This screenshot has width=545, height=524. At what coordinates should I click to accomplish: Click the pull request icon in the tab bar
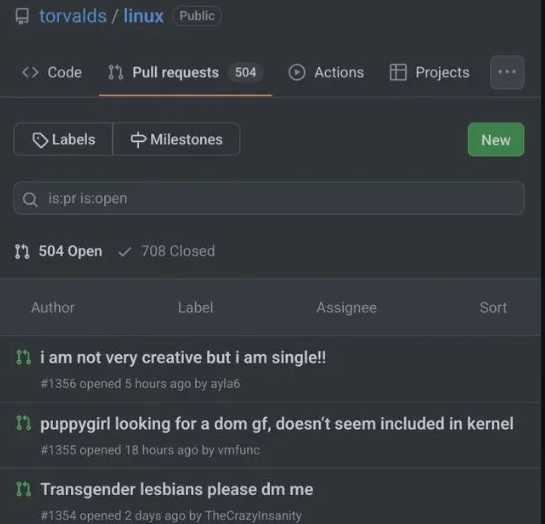click(x=115, y=72)
